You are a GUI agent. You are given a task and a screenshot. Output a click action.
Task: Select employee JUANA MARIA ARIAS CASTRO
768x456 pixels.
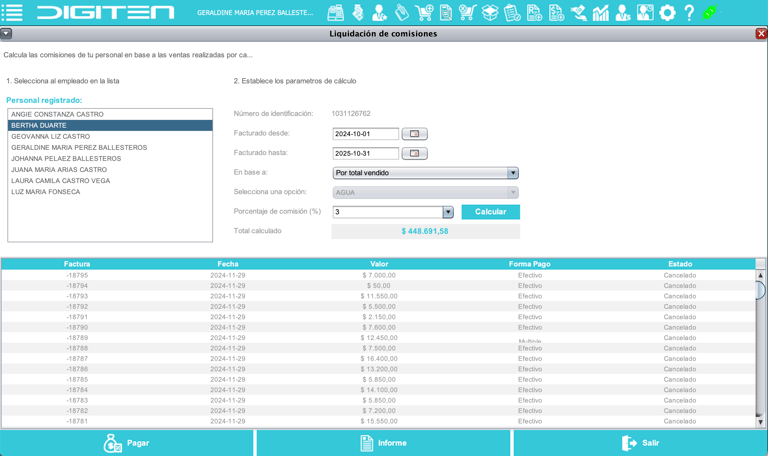[110, 169]
